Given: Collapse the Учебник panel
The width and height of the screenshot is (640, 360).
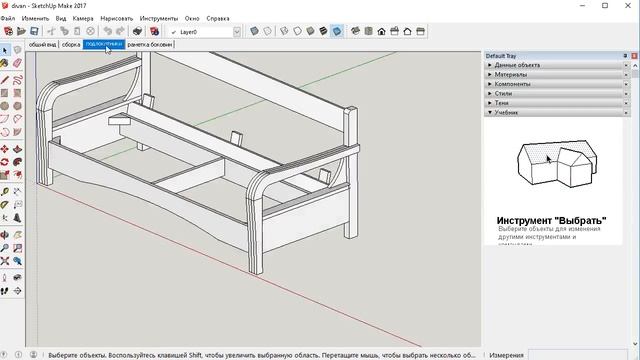Looking at the screenshot, I should click(557, 112).
